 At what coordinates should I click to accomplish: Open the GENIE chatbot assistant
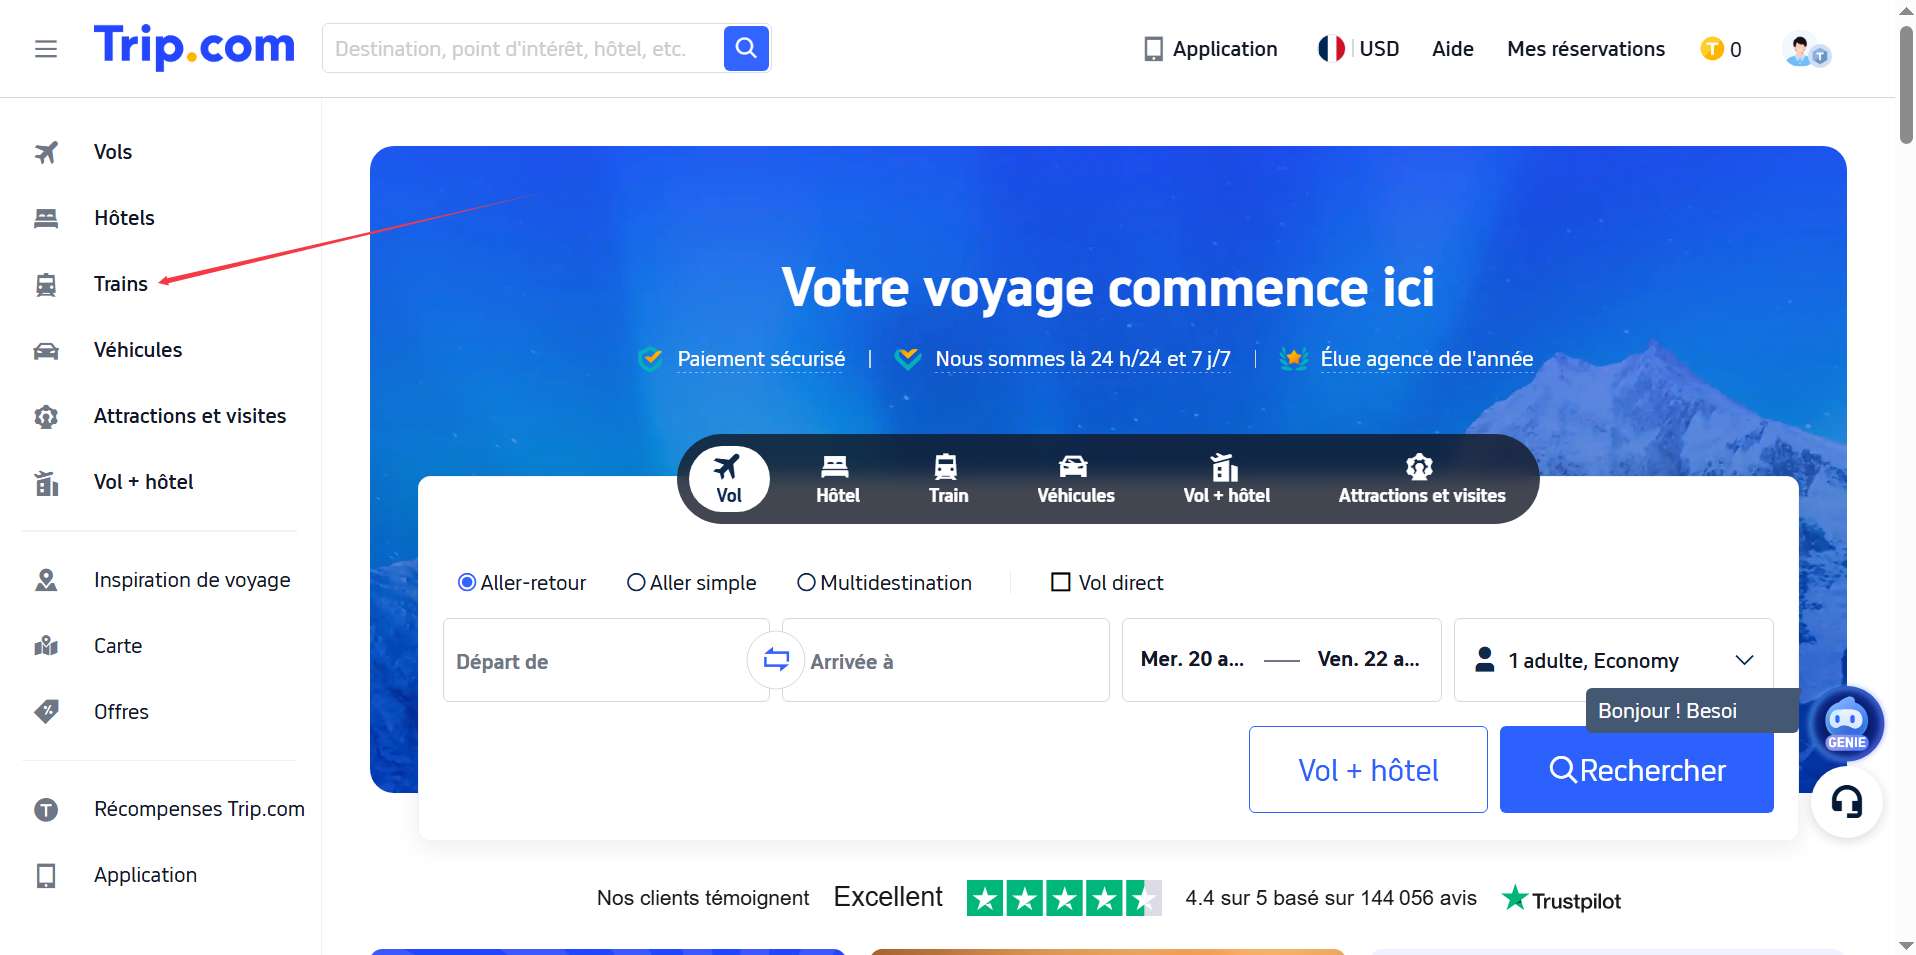pyautogui.click(x=1846, y=724)
